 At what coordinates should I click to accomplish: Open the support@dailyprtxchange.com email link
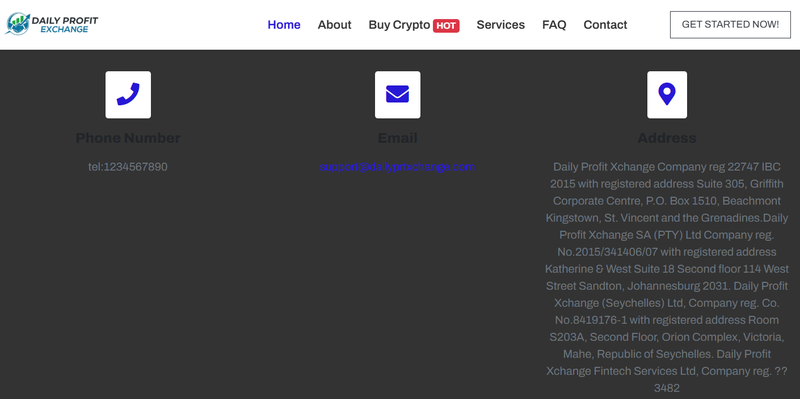397,167
